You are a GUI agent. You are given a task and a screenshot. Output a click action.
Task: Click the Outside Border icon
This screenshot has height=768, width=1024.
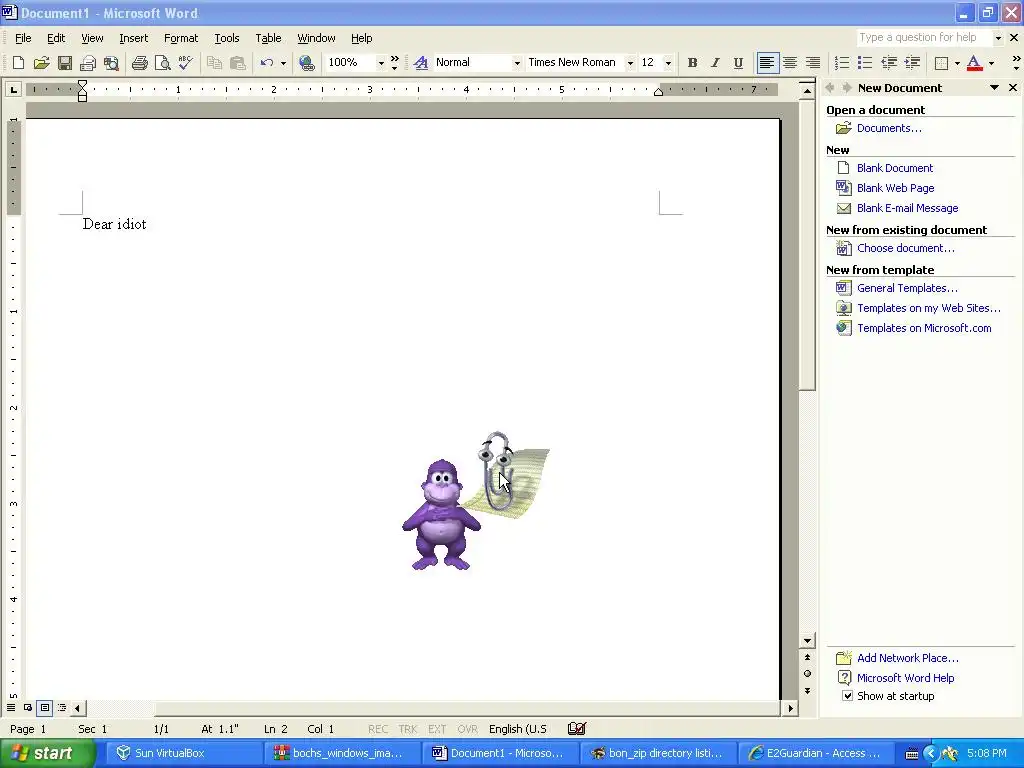click(x=941, y=63)
